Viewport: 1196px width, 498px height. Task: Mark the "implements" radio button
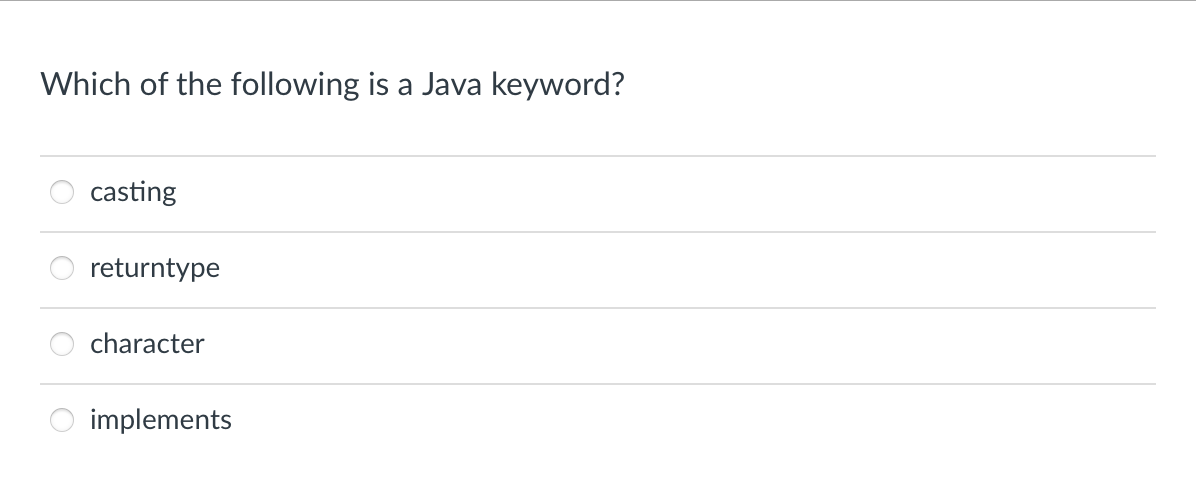pos(63,420)
